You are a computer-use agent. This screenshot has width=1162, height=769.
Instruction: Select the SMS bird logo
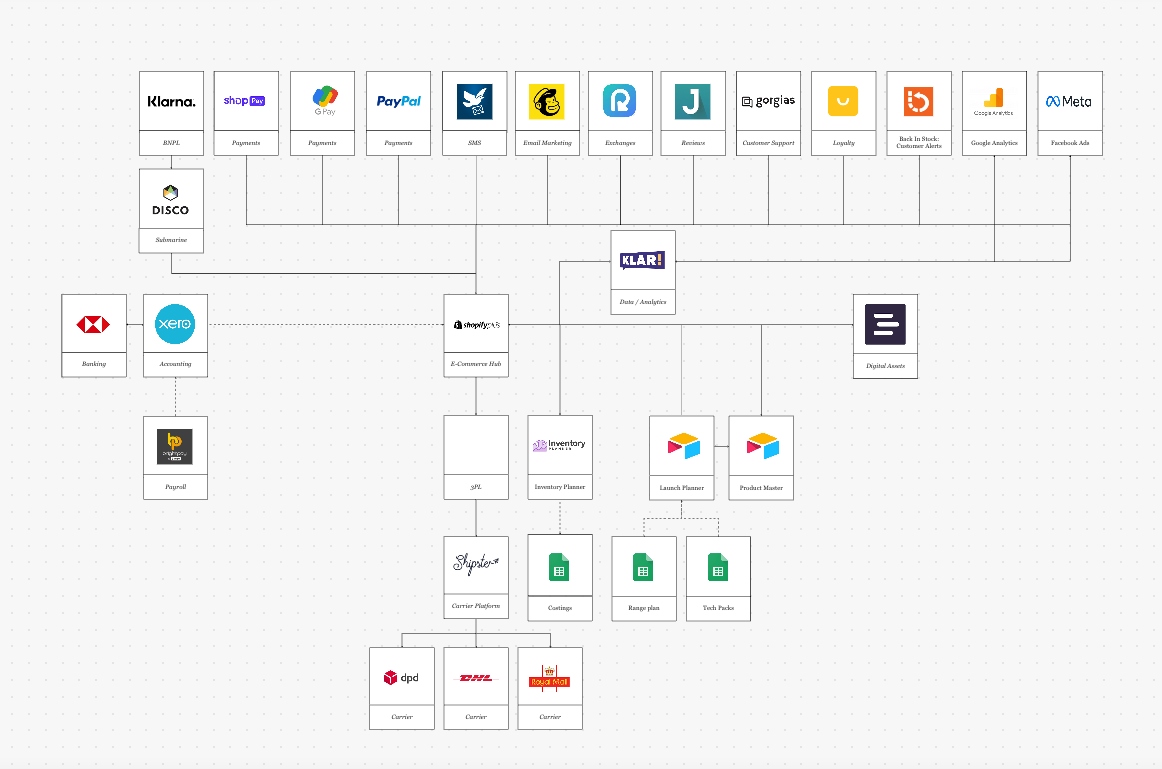474,101
